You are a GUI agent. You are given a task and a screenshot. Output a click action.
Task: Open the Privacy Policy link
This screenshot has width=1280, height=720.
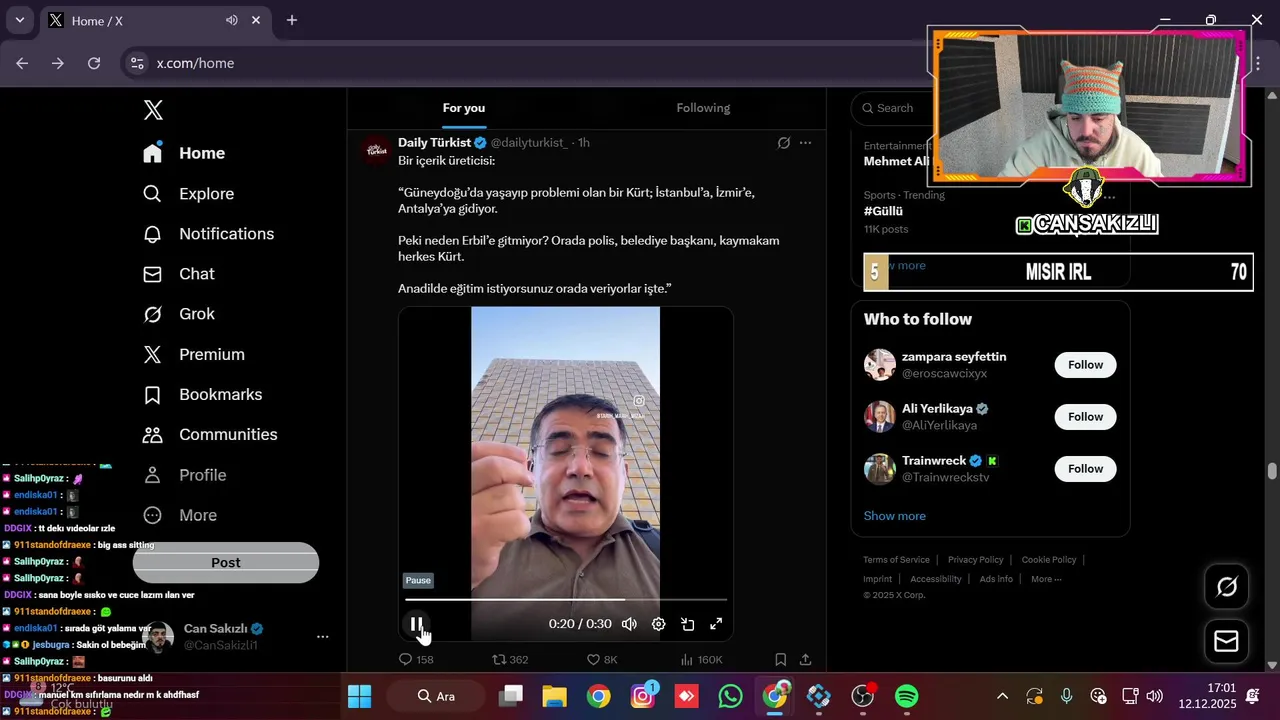975,560
